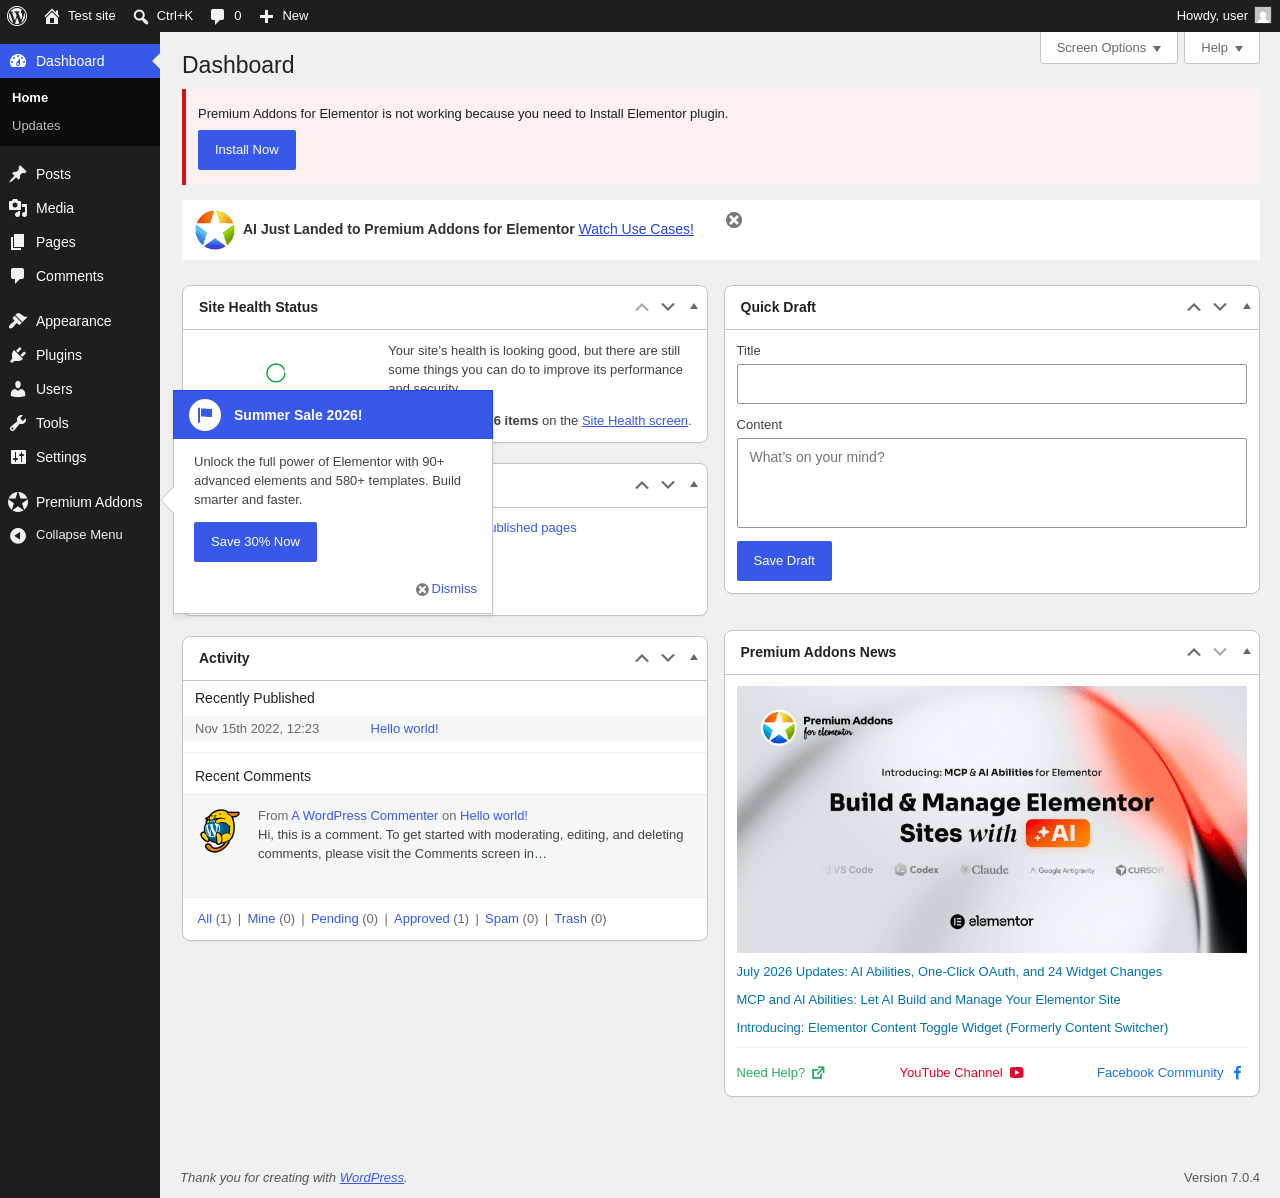
Task: Click the Posts pushpin icon
Action: tap(18, 174)
